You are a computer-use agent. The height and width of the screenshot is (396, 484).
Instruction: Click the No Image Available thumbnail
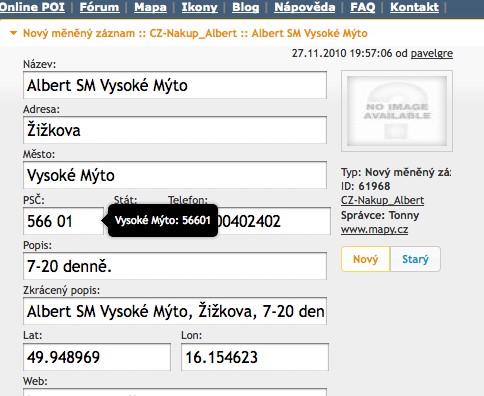click(x=397, y=111)
